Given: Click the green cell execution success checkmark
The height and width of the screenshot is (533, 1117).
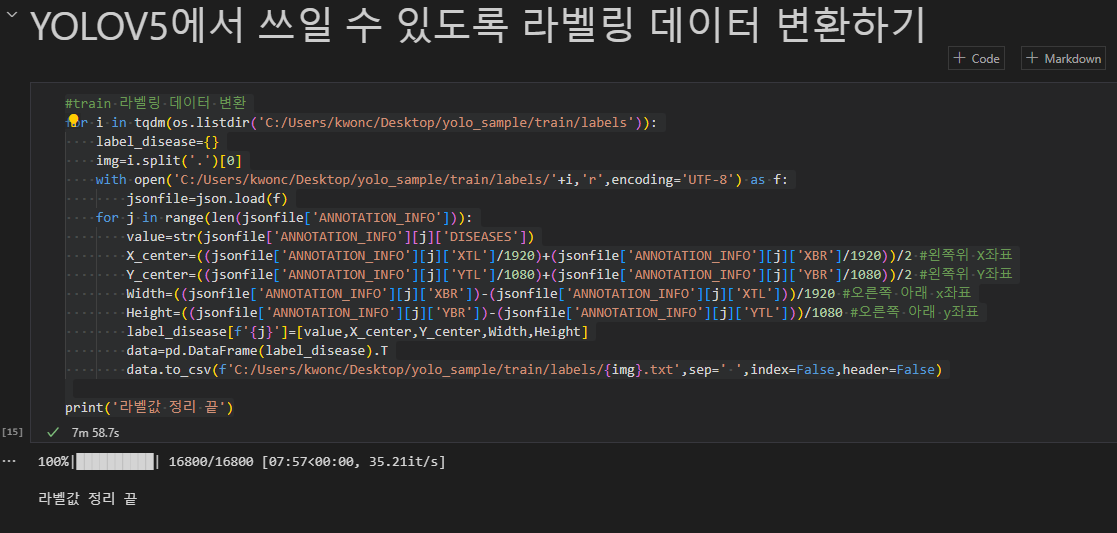Looking at the screenshot, I should (52, 432).
